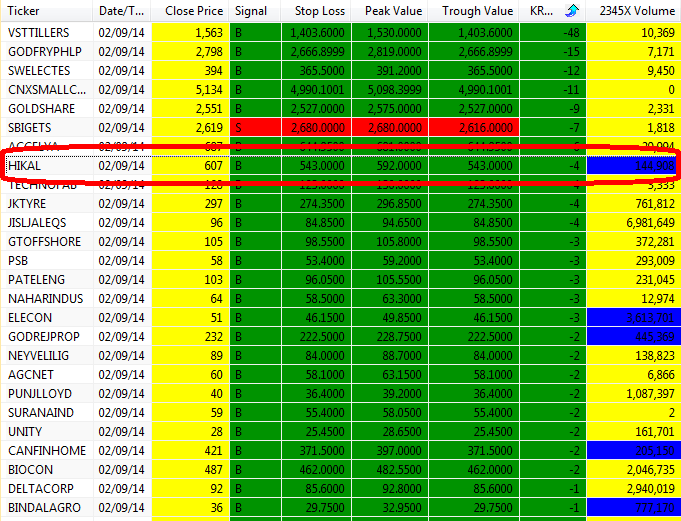This screenshot has width=681, height=521.
Task: Select the SWELECTES ticker
Action: click(39, 71)
